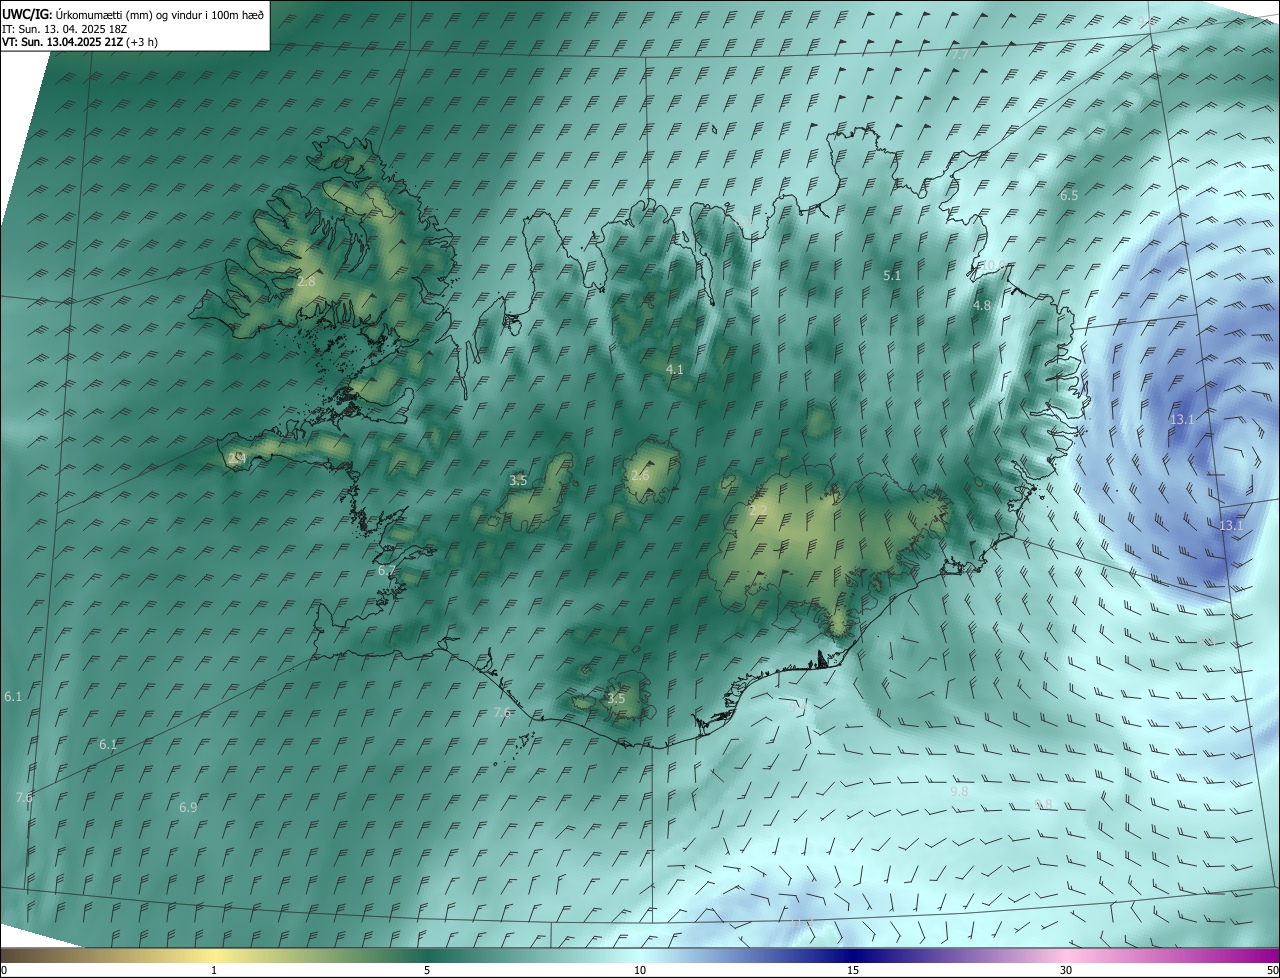
Task: Click the 4.1 precipitable water value
Action: 675,370
